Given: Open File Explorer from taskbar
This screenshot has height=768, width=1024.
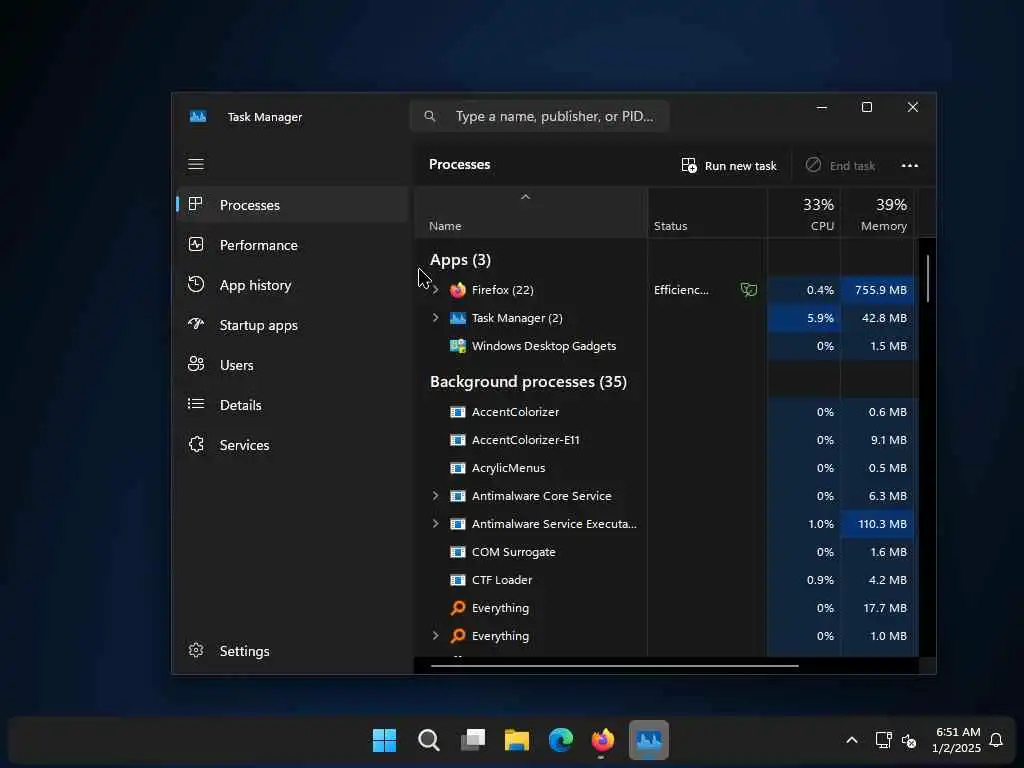Looking at the screenshot, I should (x=517, y=740).
